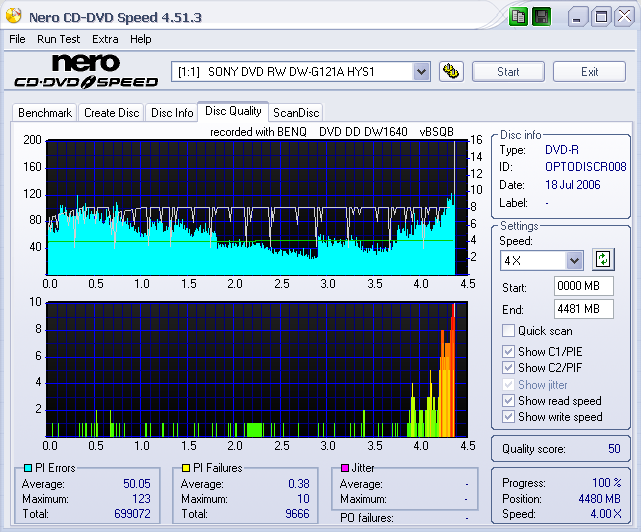Click the End position MB field
The width and height of the screenshot is (641, 532).
[583, 309]
